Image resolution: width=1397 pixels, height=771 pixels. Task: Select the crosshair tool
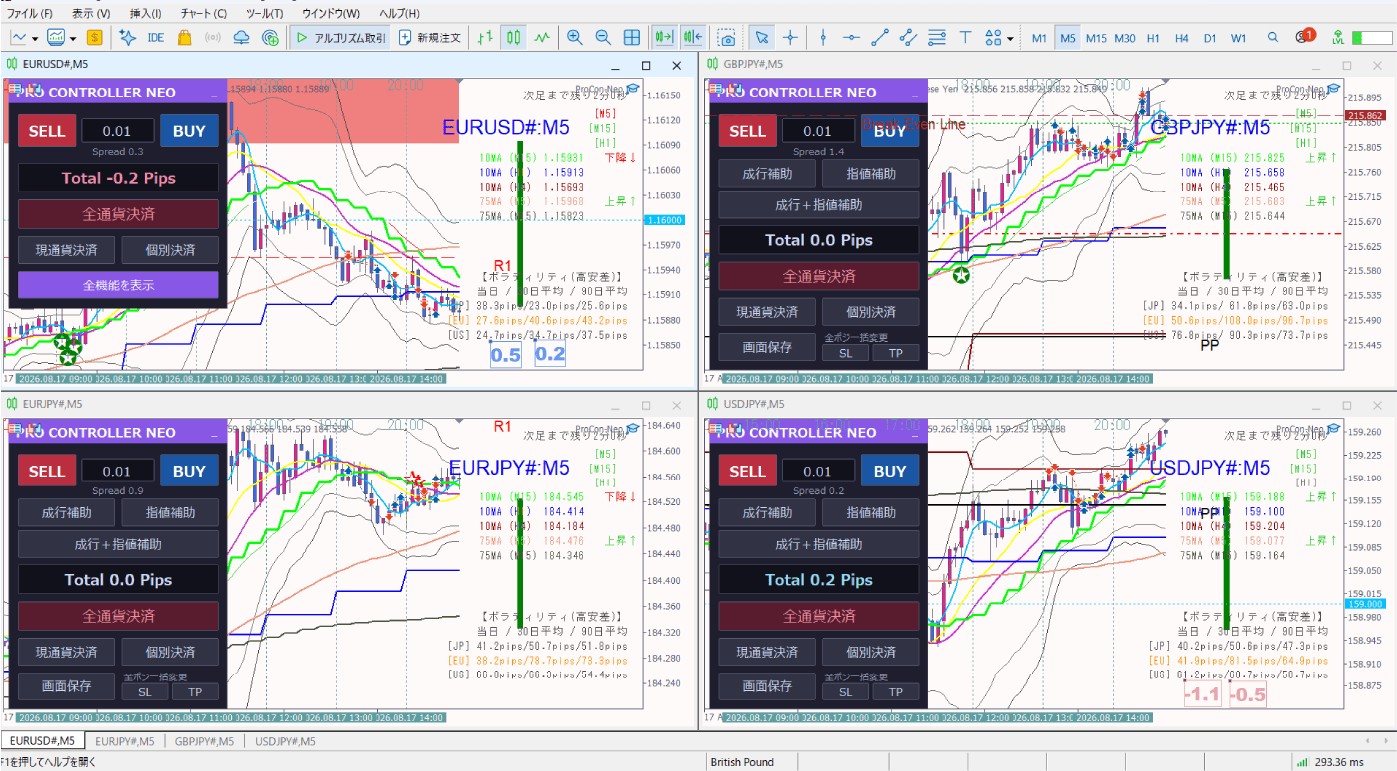[x=790, y=37]
